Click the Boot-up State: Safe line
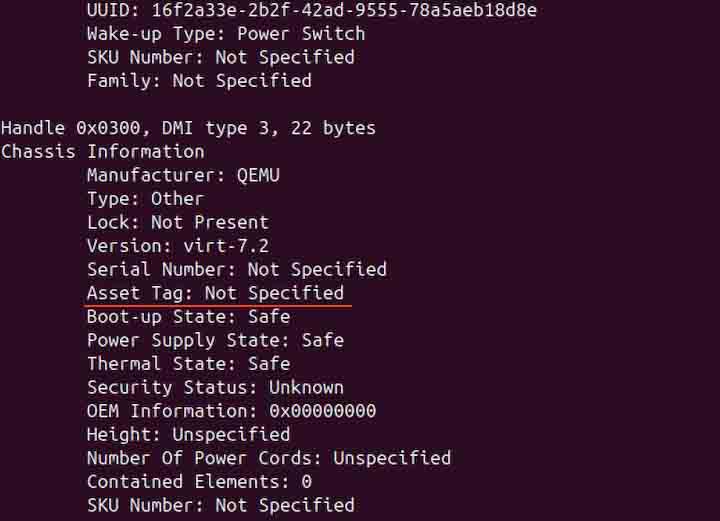 pyautogui.click(x=188, y=316)
